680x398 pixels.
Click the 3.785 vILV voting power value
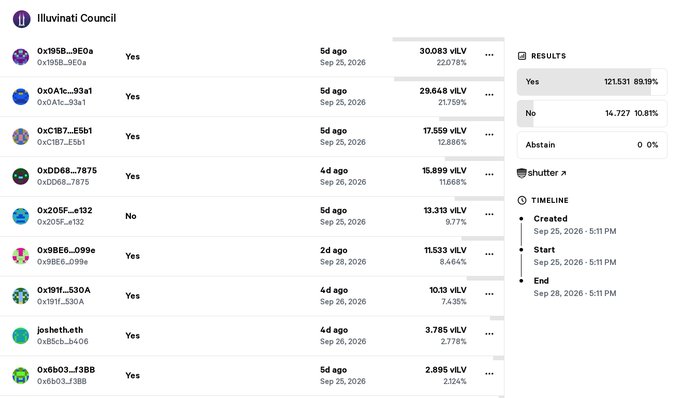446,330
